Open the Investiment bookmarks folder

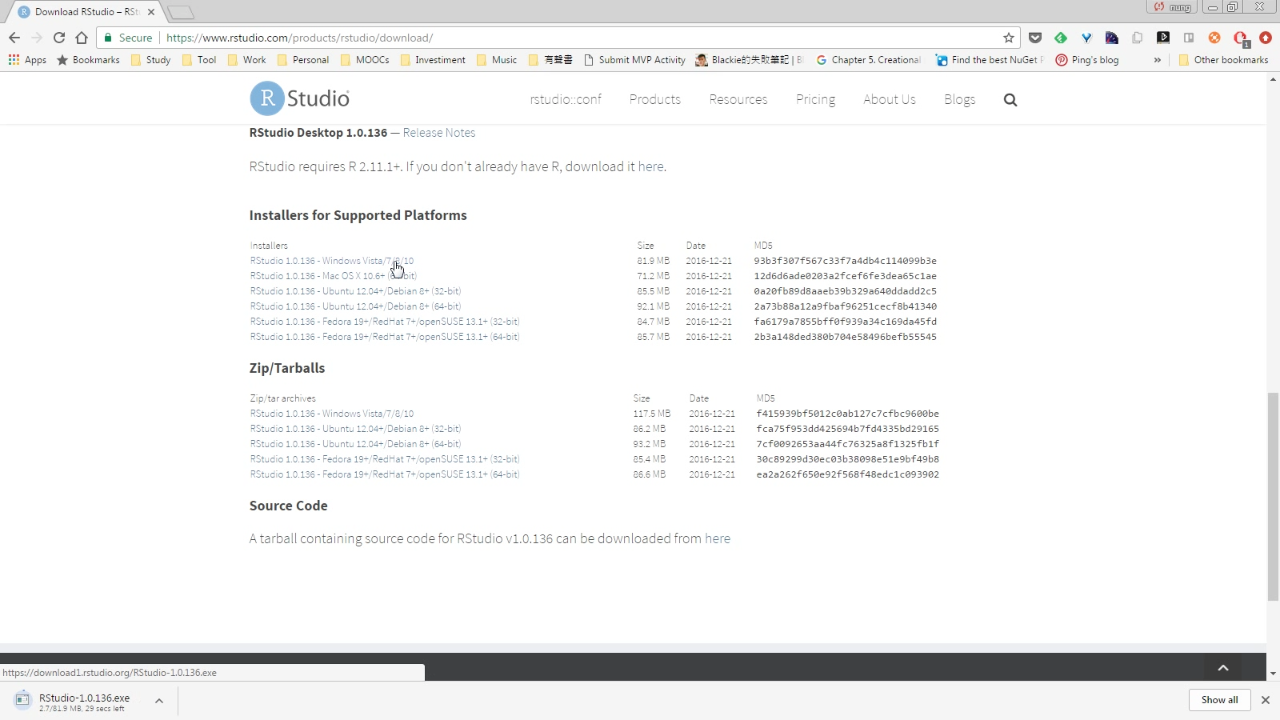click(x=432, y=60)
